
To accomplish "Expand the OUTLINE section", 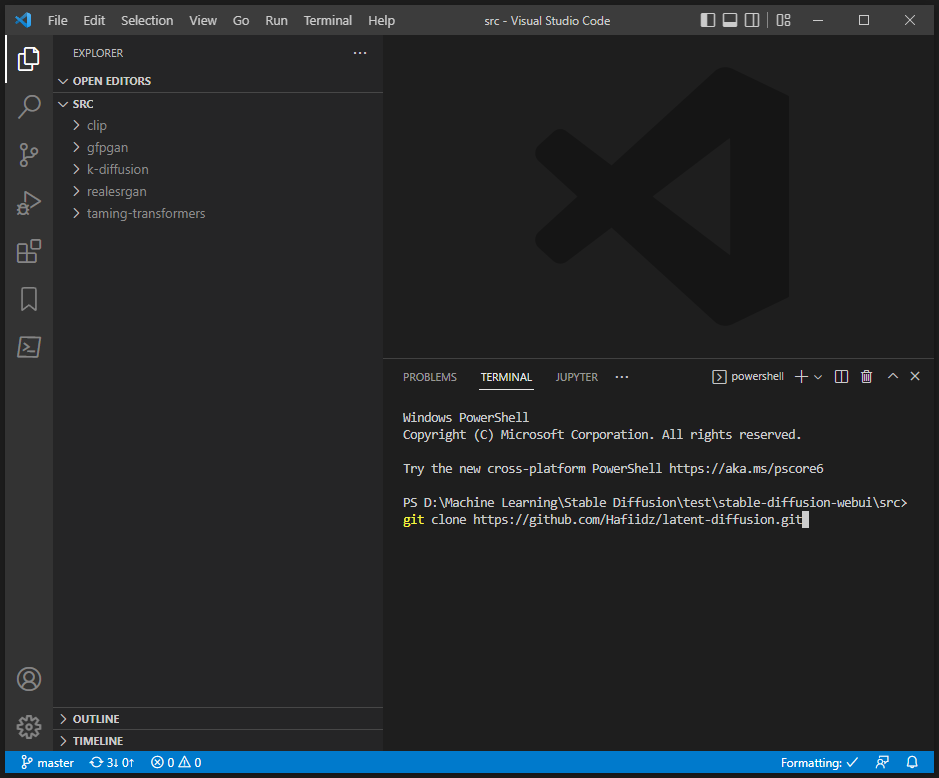I will [x=218, y=719].
